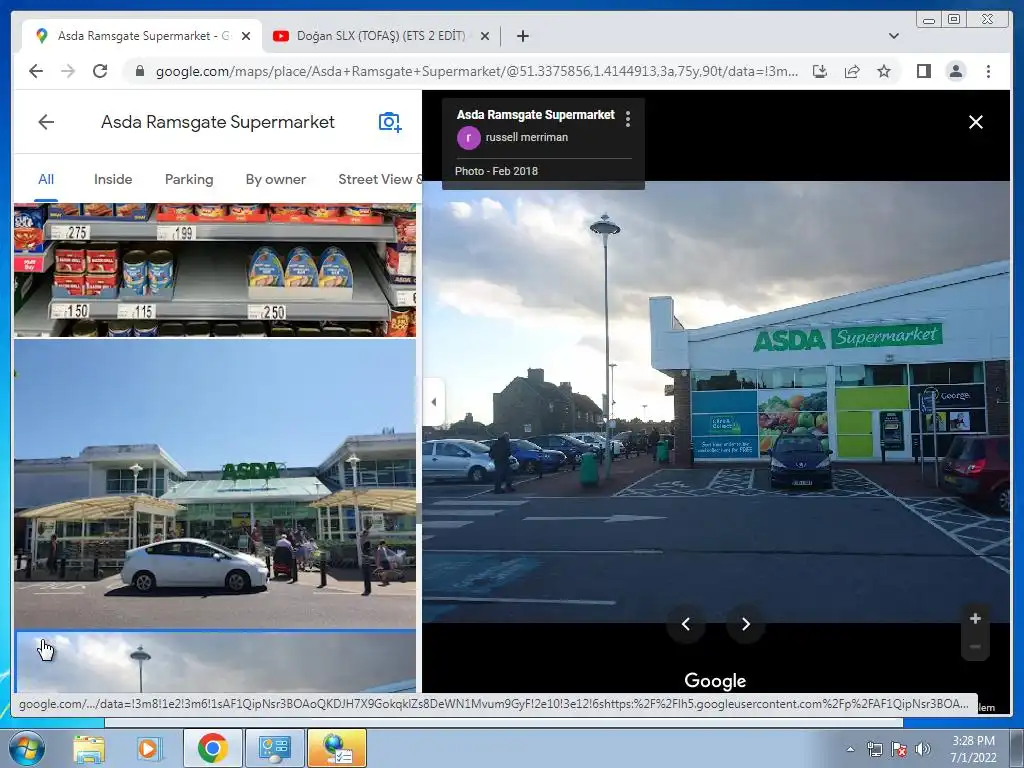Add a photo with the camera icon

coord(390,122)
